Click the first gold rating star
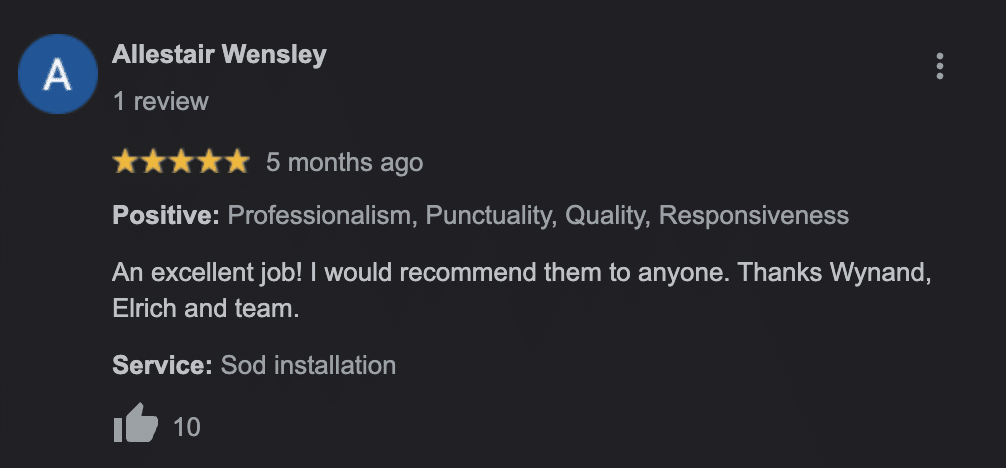1006x468 pixels. [x=125, y=162]
